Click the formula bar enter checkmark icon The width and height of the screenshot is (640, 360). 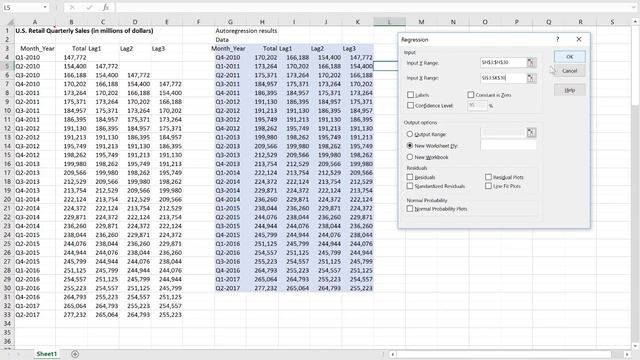click(x=89, y=7)
